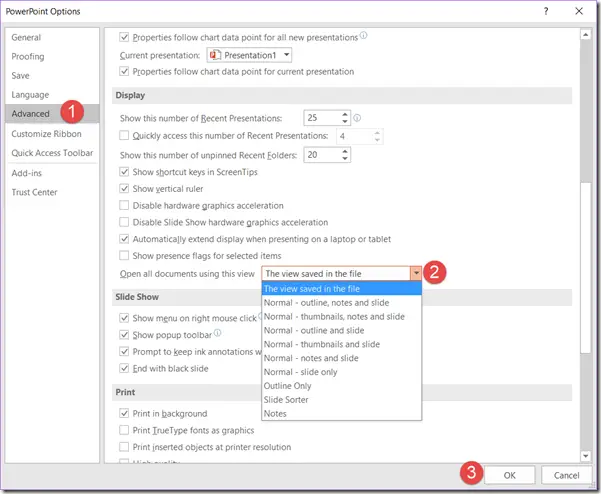Image resolution: width=601 pixels, height=494 pixels.
Task: Increase the Recent Presentations number with up arrow
Action: tap(345, 114)
